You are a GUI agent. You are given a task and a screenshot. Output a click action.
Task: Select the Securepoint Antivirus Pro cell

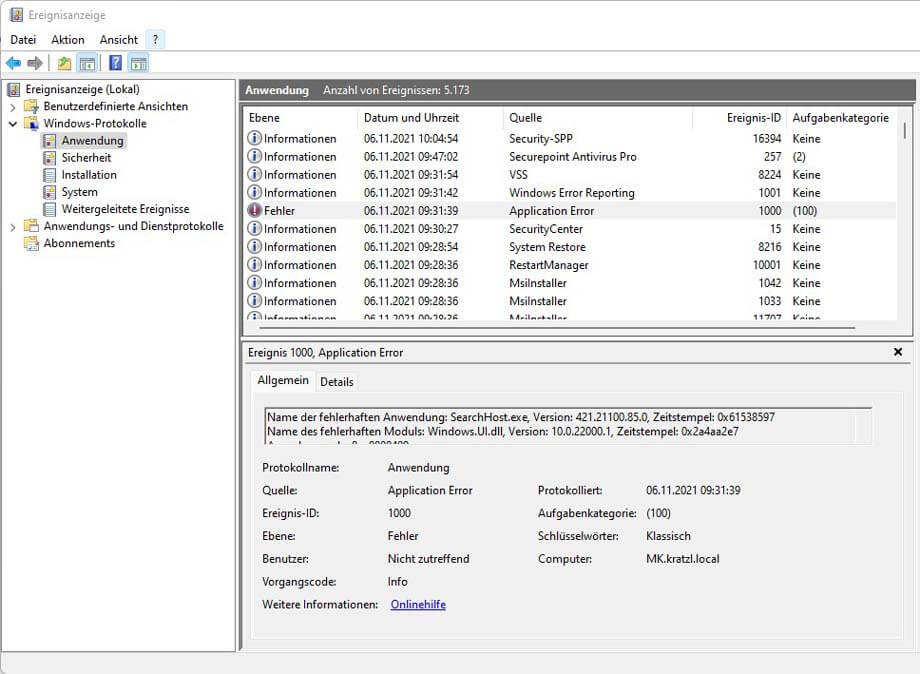(573, 157)
